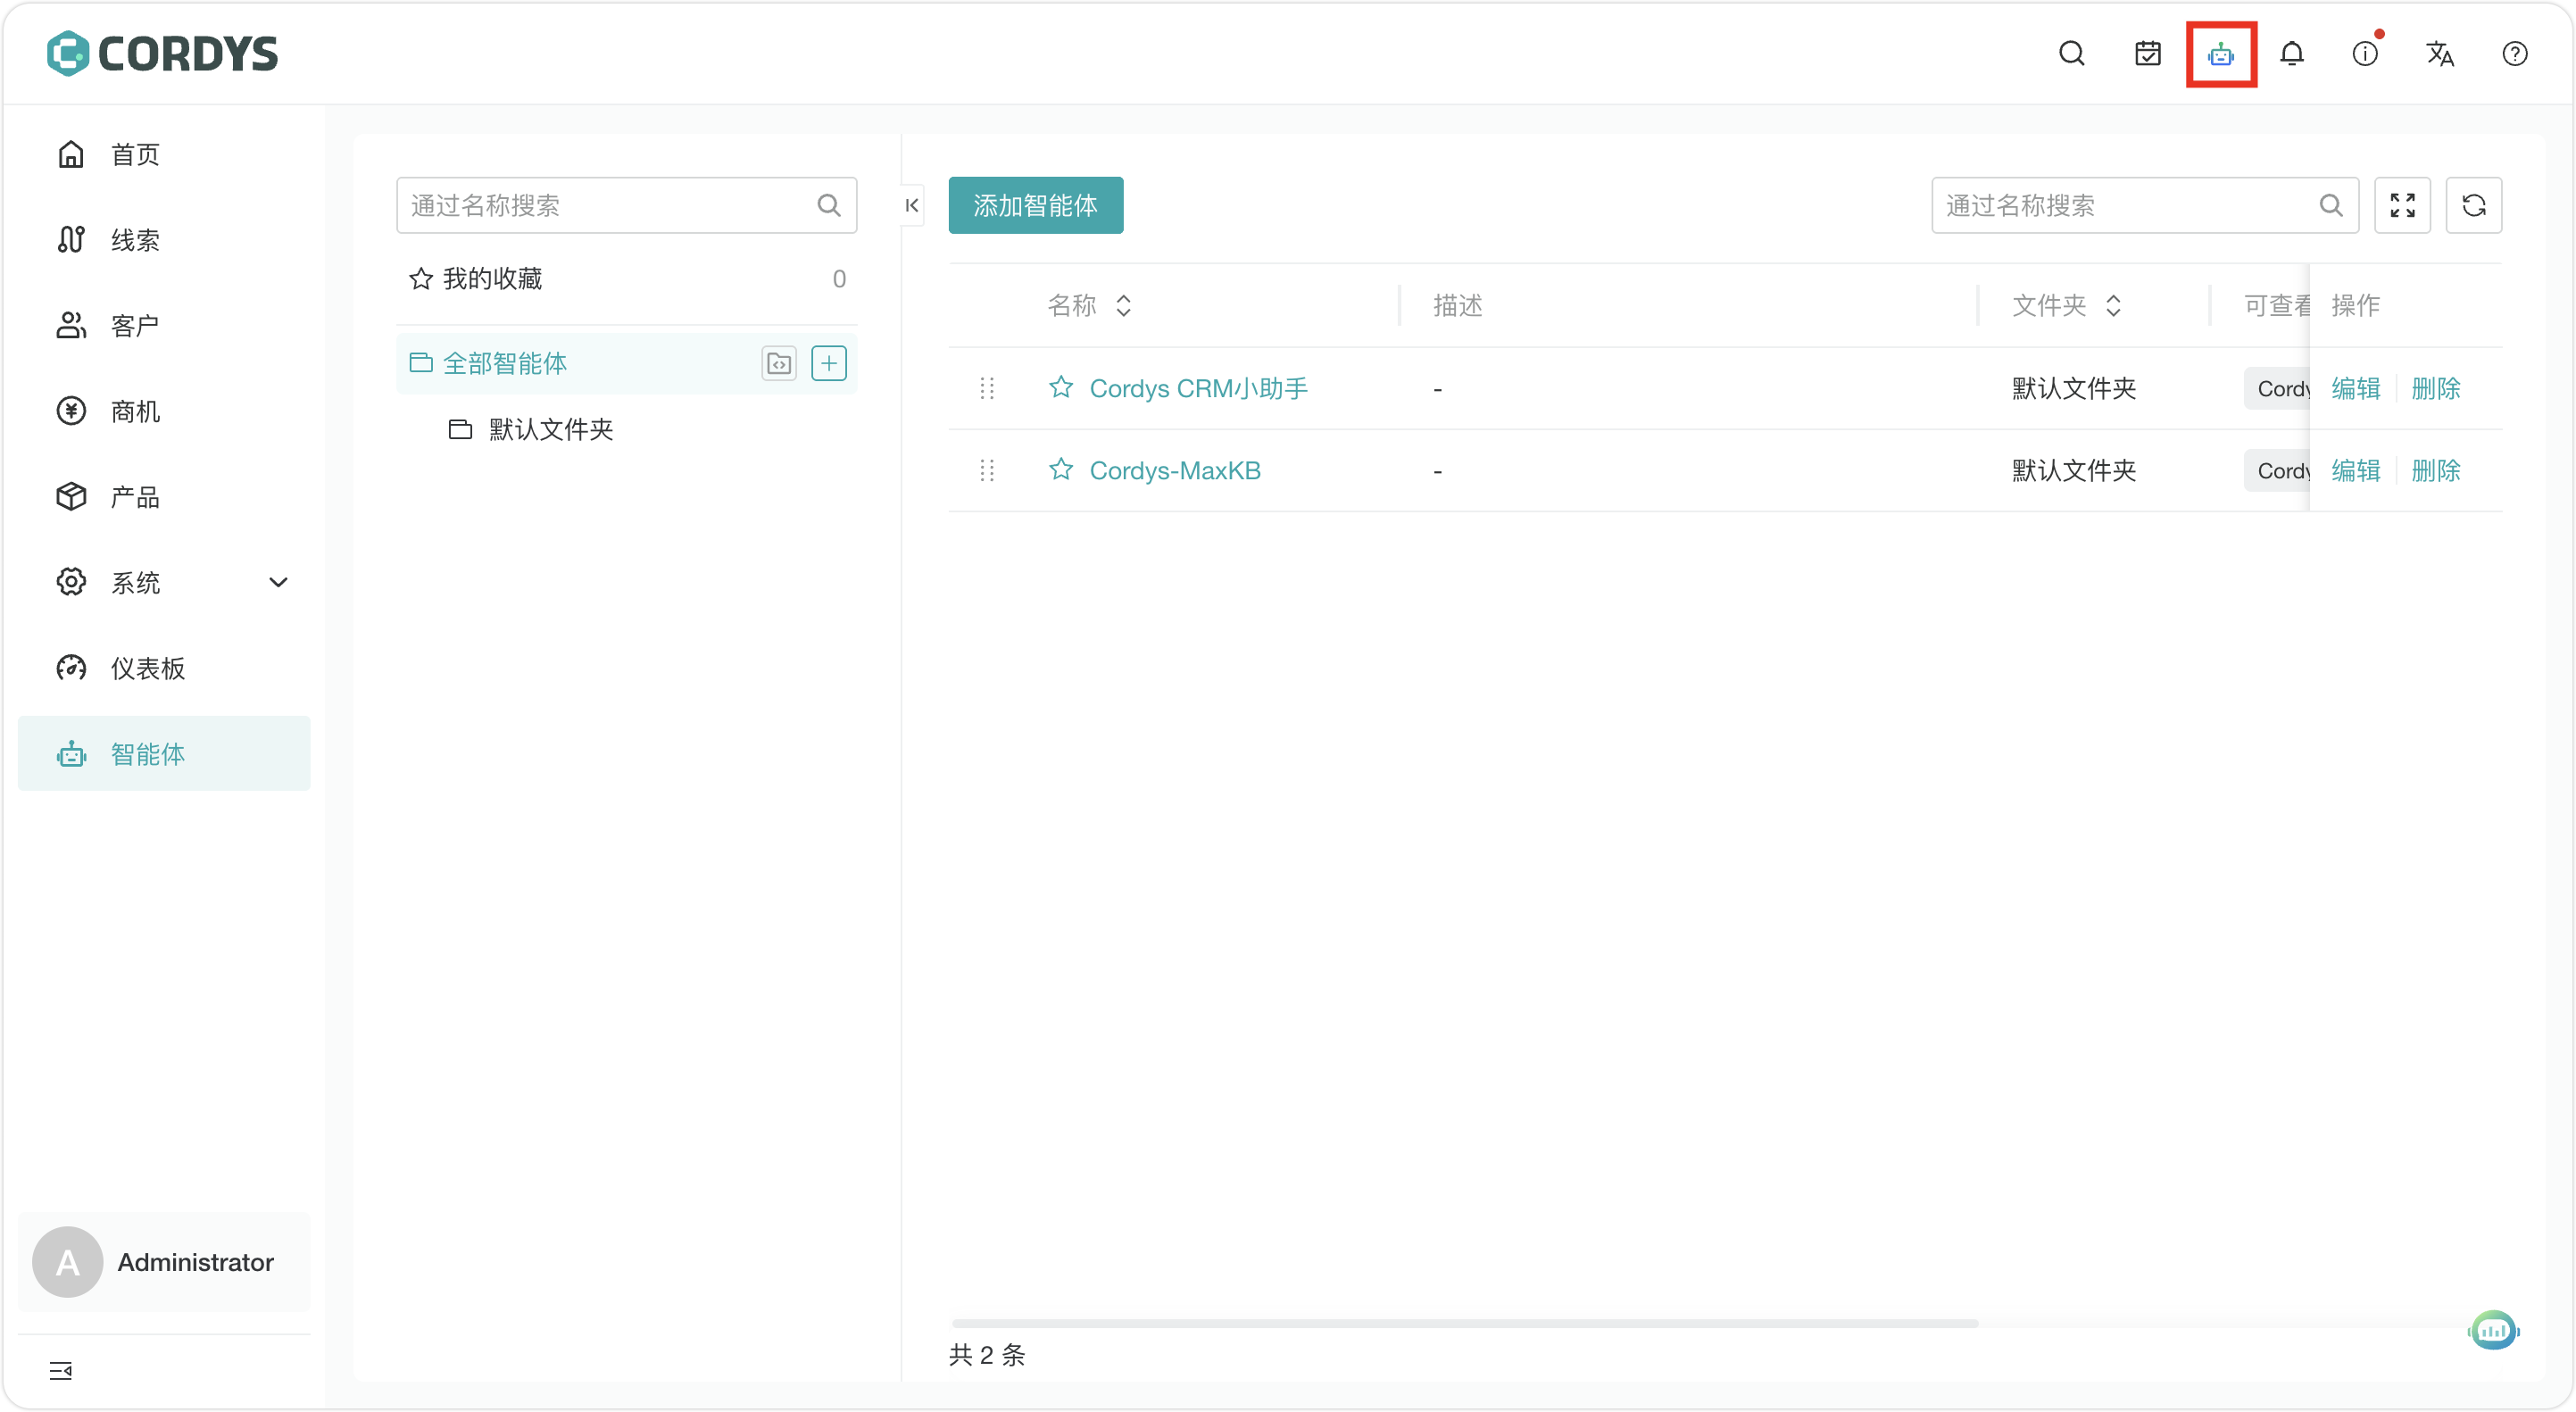Viewport: 2576px width, 1412px height.
Task: Click the header global search magnifier icon
Action: [x=2072, y=54]
